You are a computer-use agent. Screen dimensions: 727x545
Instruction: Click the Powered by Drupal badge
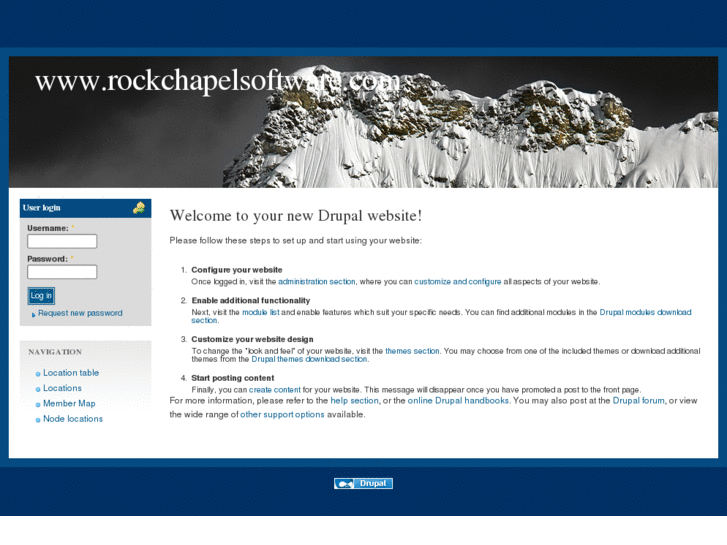tap(363, 483)
